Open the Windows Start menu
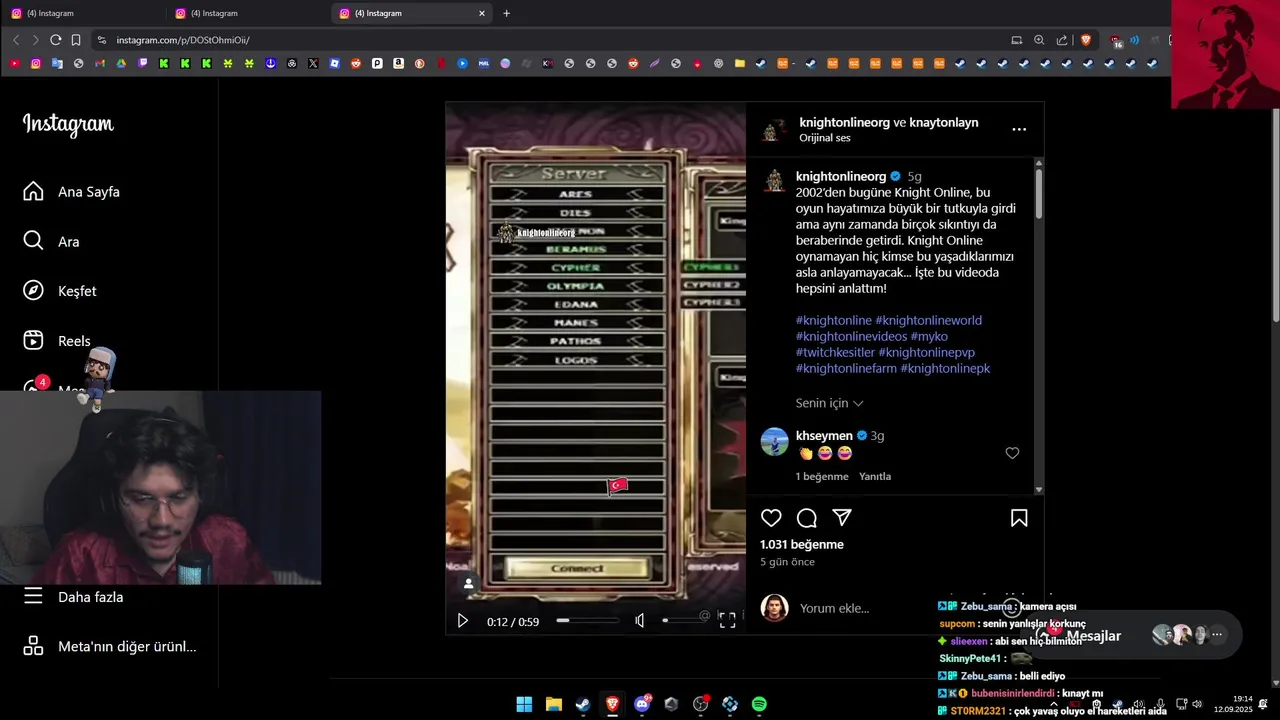Viewport: 1280px width, 720px height. click(x=524, y=704)
